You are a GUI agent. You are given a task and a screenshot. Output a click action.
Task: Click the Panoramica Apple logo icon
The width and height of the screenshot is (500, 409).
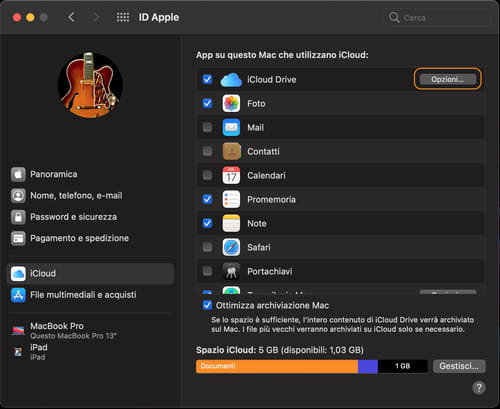[18, 174]
